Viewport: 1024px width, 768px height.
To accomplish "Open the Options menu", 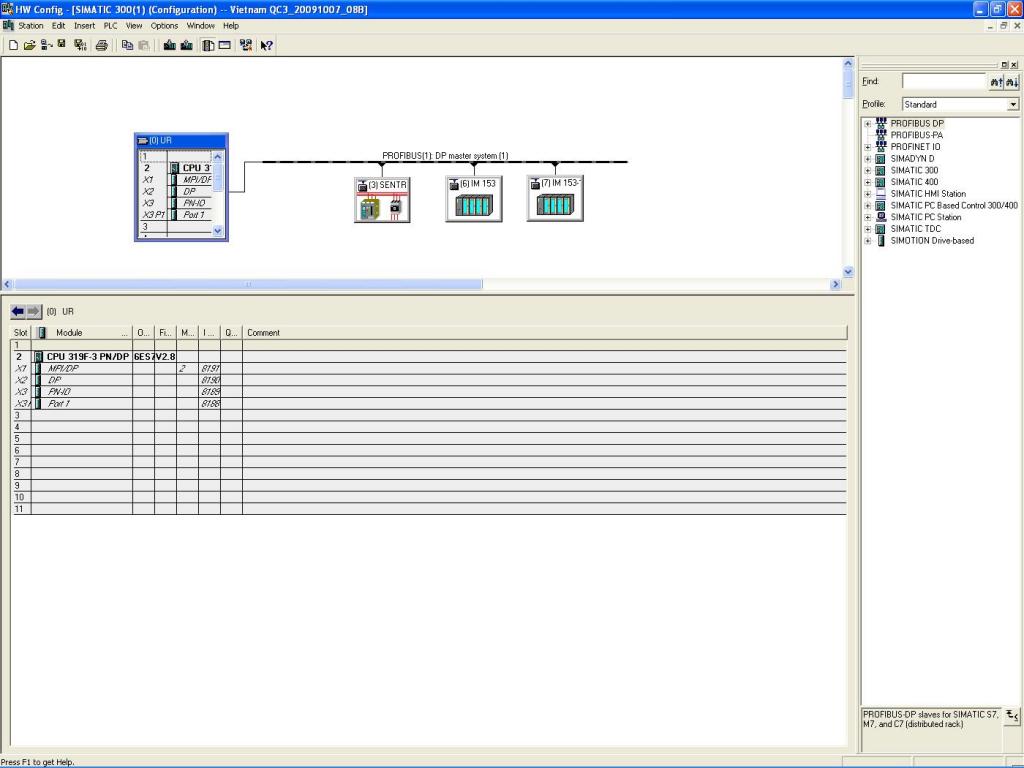I will click(x=164, y=25).
